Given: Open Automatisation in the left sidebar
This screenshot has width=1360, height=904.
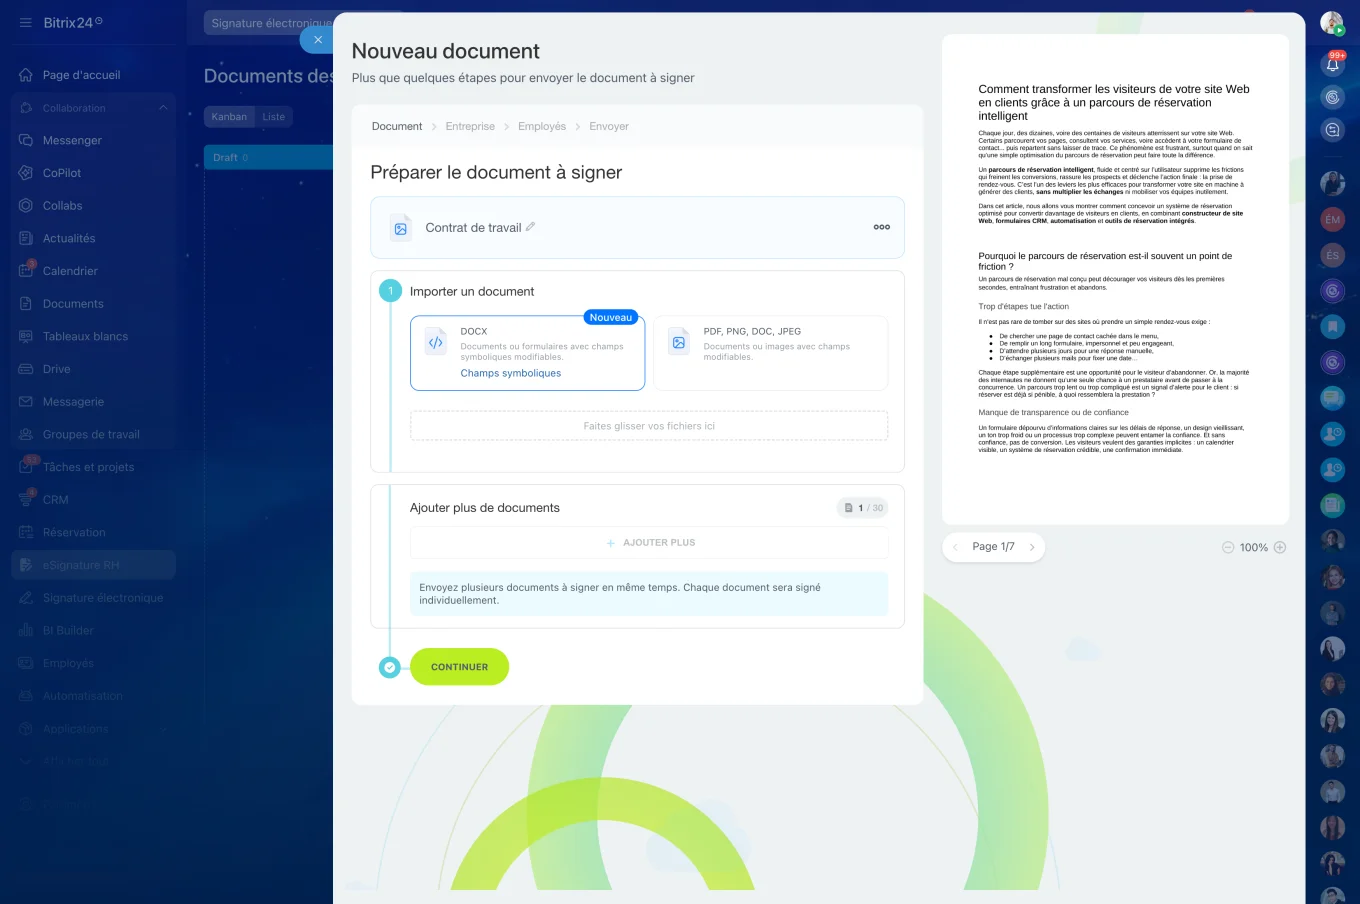Looking at the screenshot, I should (83, 696).
